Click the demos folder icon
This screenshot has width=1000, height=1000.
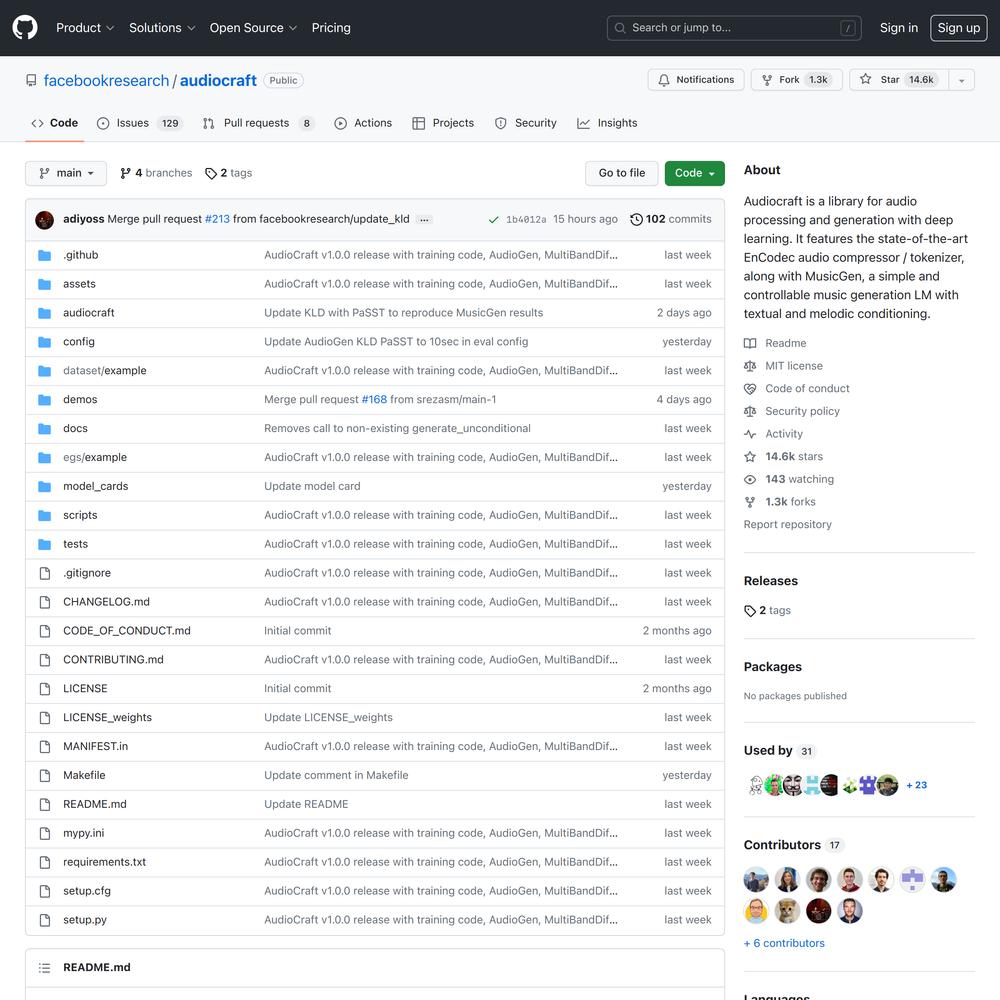tap(45, 400)
